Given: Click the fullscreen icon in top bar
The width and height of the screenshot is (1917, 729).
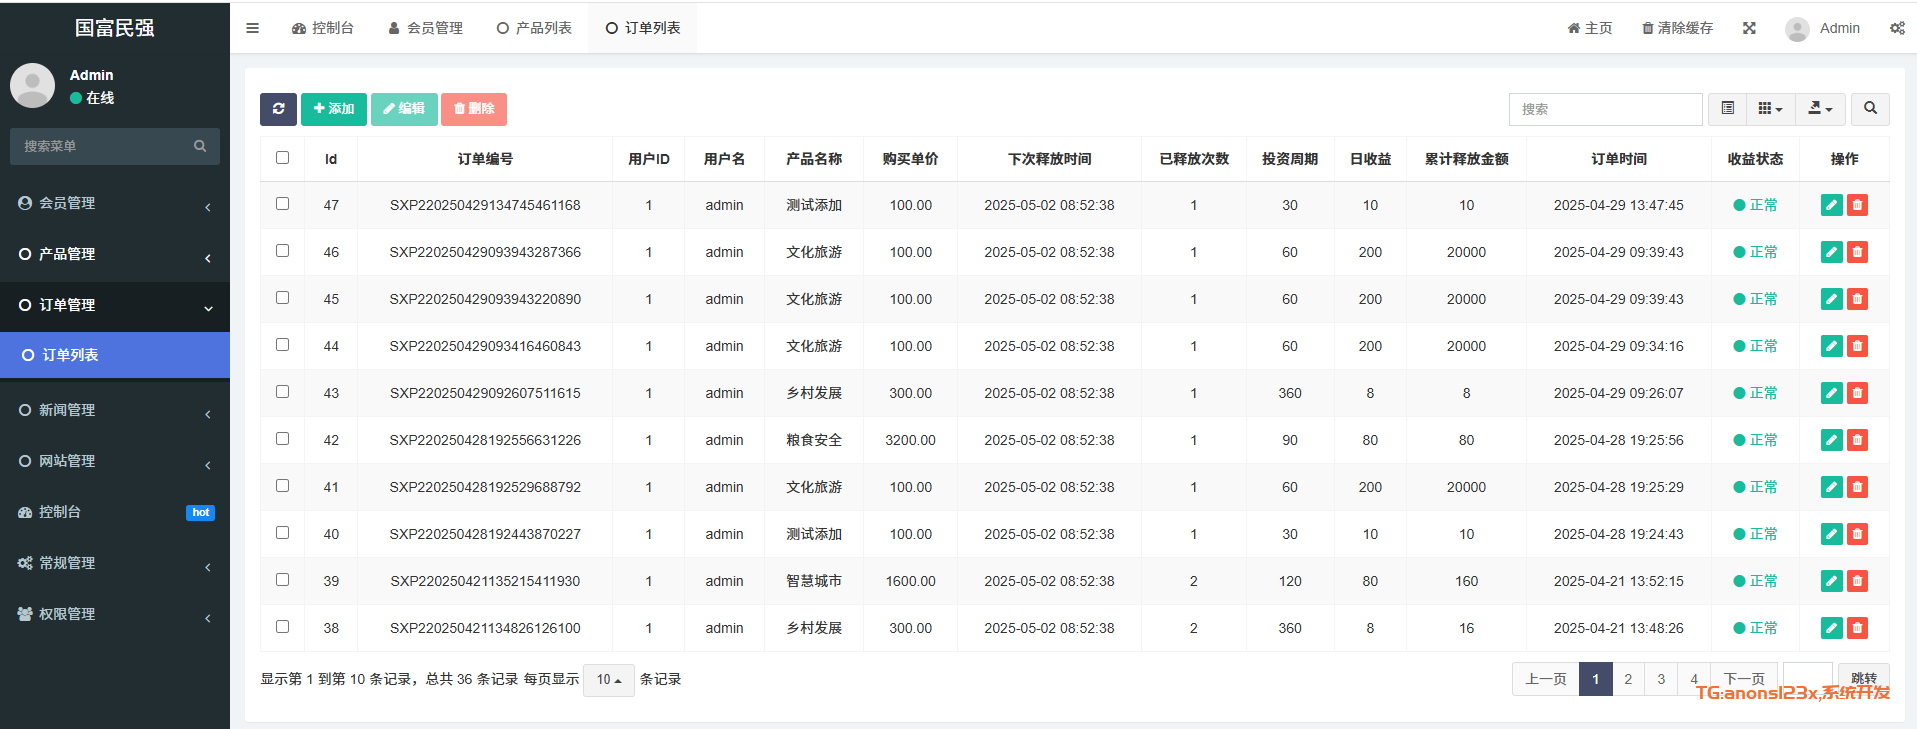Looking at the screenshot, I should 1749,28.
